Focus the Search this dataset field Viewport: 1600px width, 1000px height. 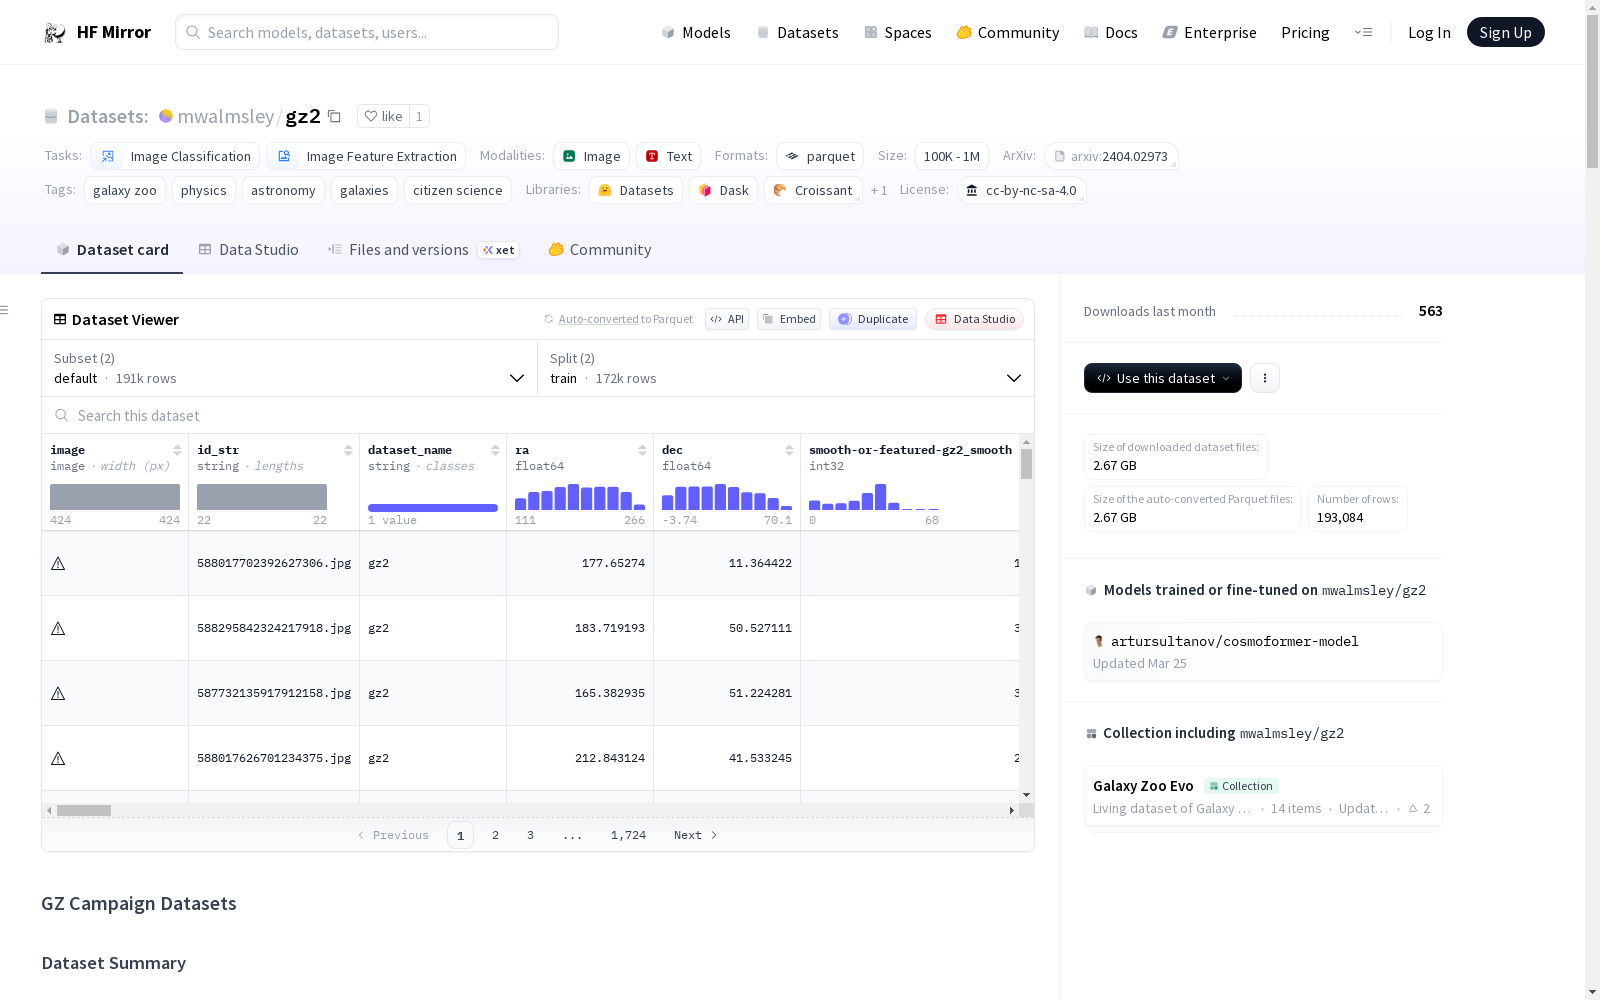click(538, 415)
